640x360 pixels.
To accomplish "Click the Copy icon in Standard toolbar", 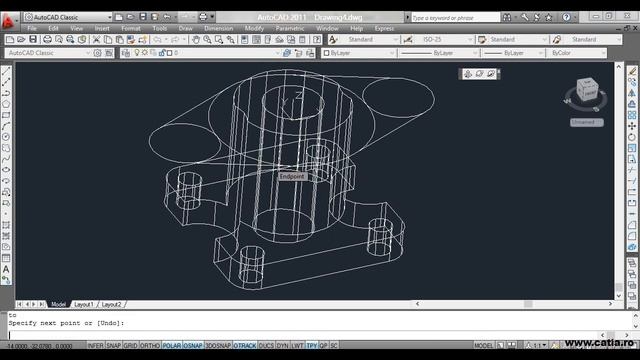I will pyautogui.click(x=108, y=40).
